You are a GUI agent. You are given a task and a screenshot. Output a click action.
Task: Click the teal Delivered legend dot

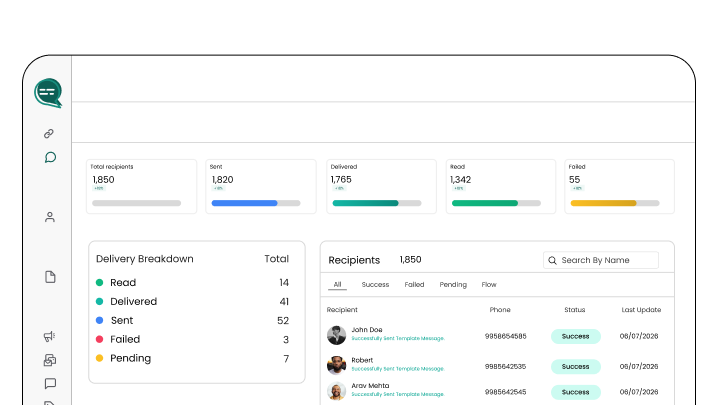[99, 301]
